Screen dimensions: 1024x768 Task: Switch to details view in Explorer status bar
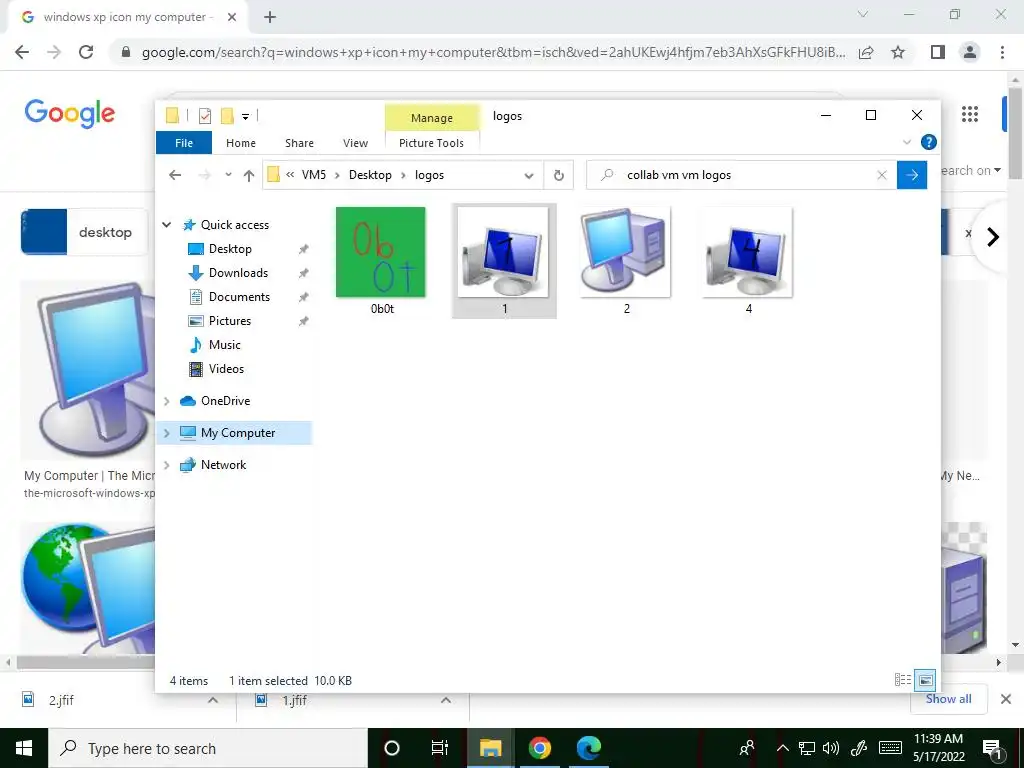(903, 680)
